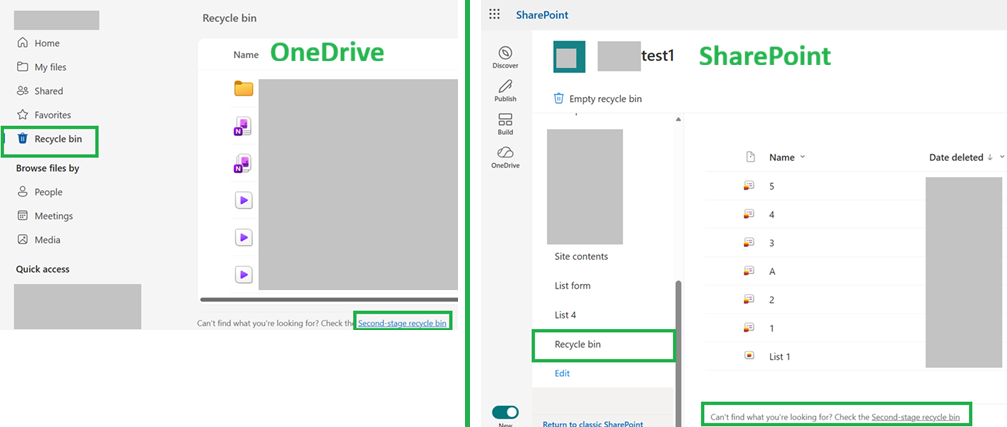Image resolution: width=1007 pixels, height=427 pixels.
Task: Open OneDrive from the SharePoint app bar
Action: point(505,157)
